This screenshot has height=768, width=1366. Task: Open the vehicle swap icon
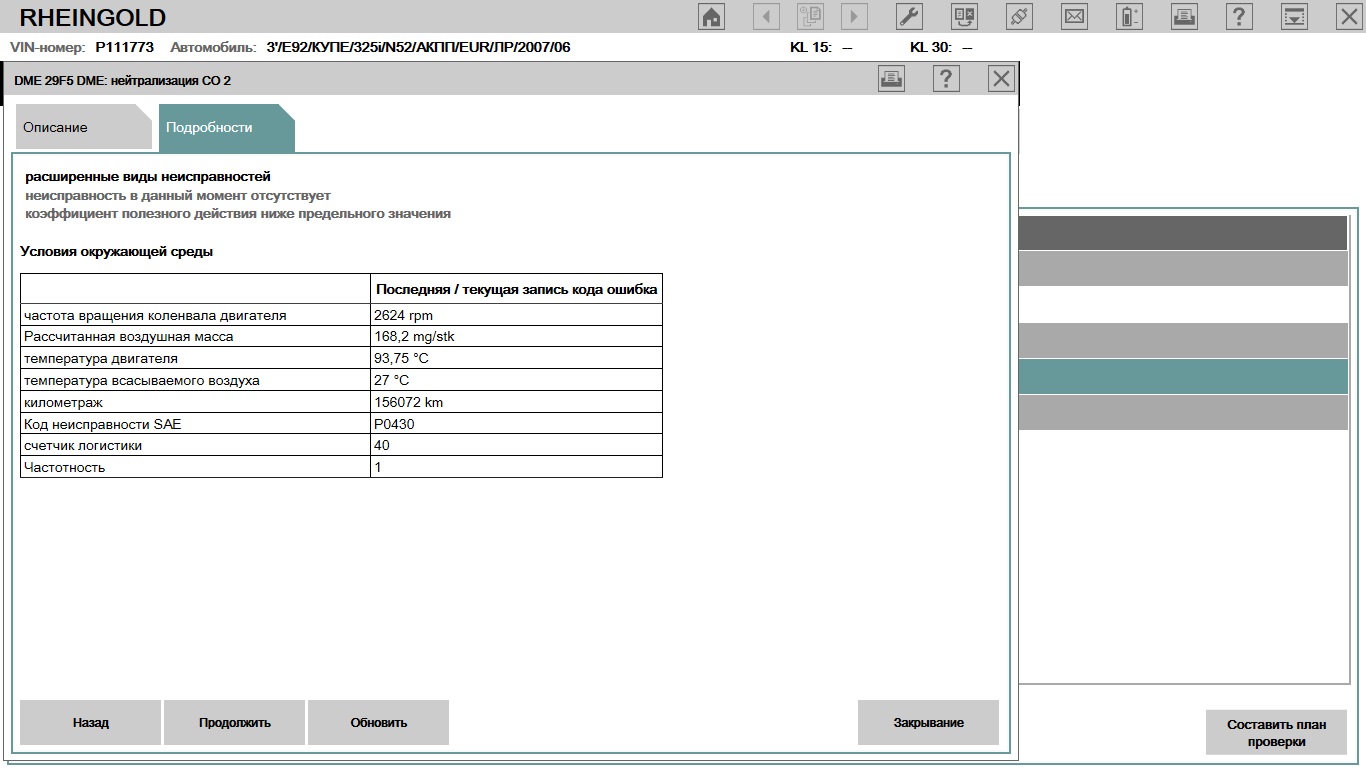[964, 16]
